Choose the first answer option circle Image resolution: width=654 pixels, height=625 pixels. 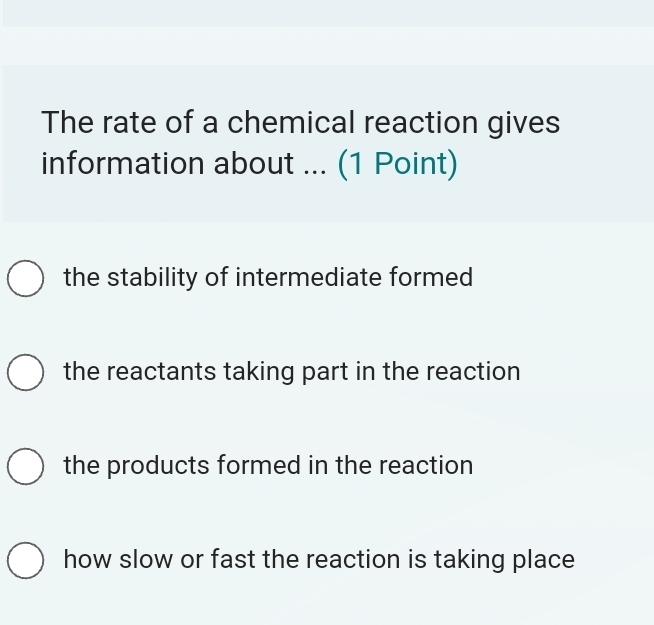(x=27, y=278)
